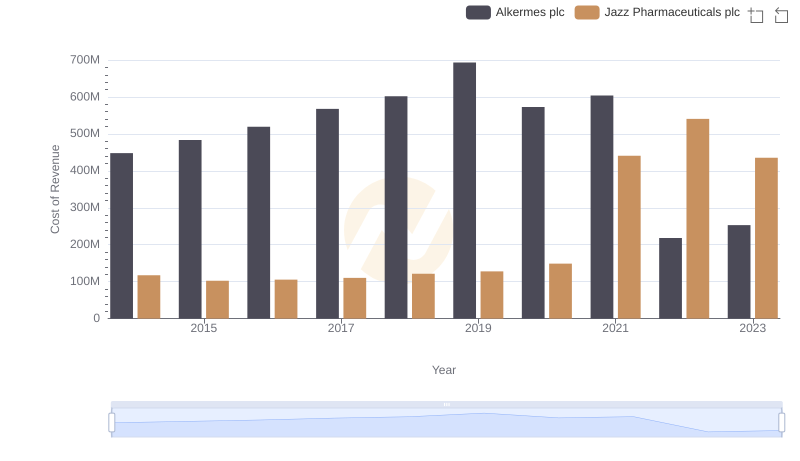Click the Jazz Pharmaceuticals bar for 2015
Viewport: 800px width, 461px height.
click(x=217, y=300)
